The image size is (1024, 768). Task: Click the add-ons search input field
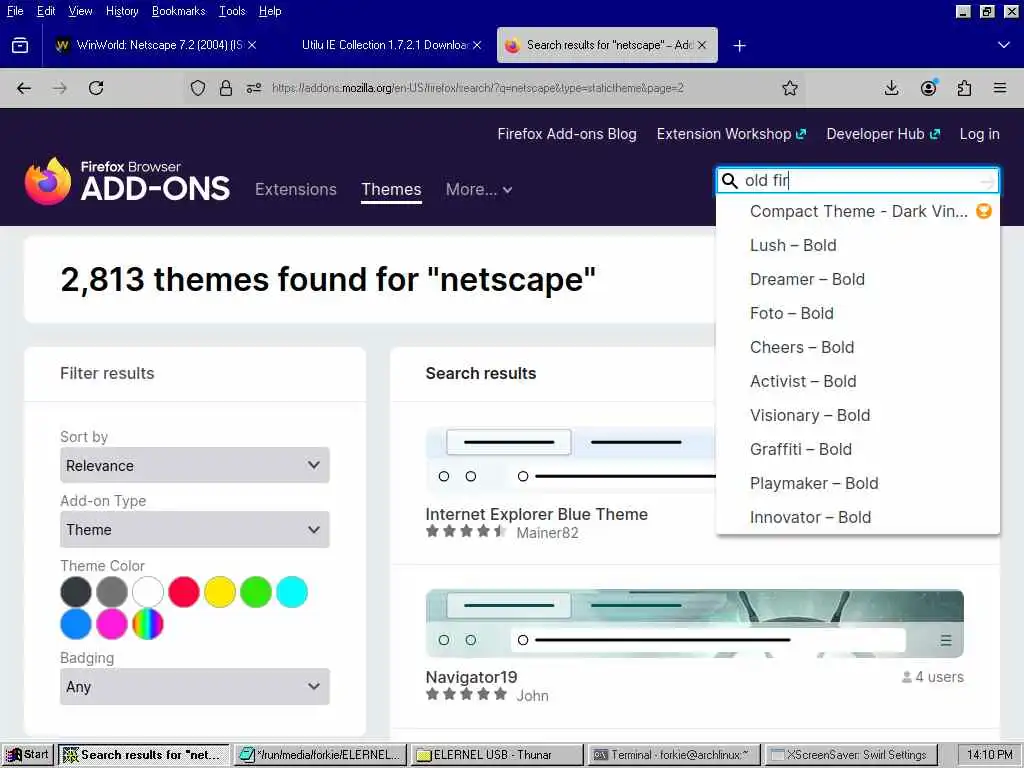pos(859,181)
